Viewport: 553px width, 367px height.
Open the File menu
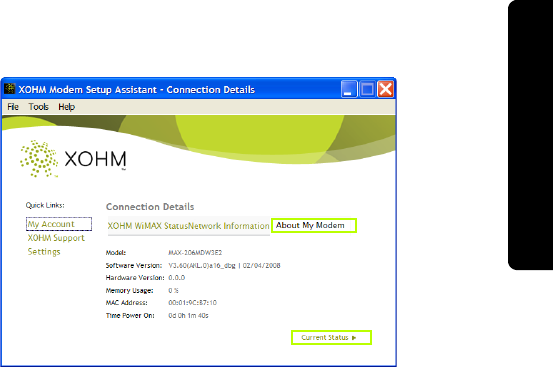click(x=13, y=107)
